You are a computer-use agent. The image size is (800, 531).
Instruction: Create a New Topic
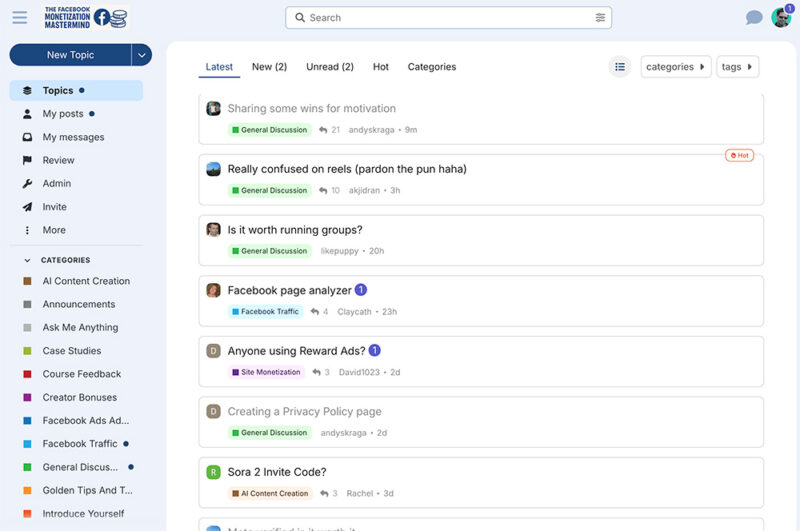point(70,55)
